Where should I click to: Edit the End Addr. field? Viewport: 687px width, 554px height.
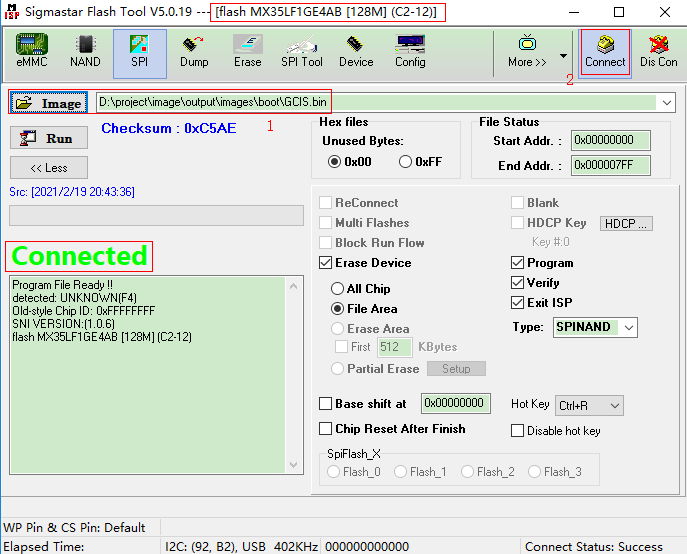(x=610, y=165)
